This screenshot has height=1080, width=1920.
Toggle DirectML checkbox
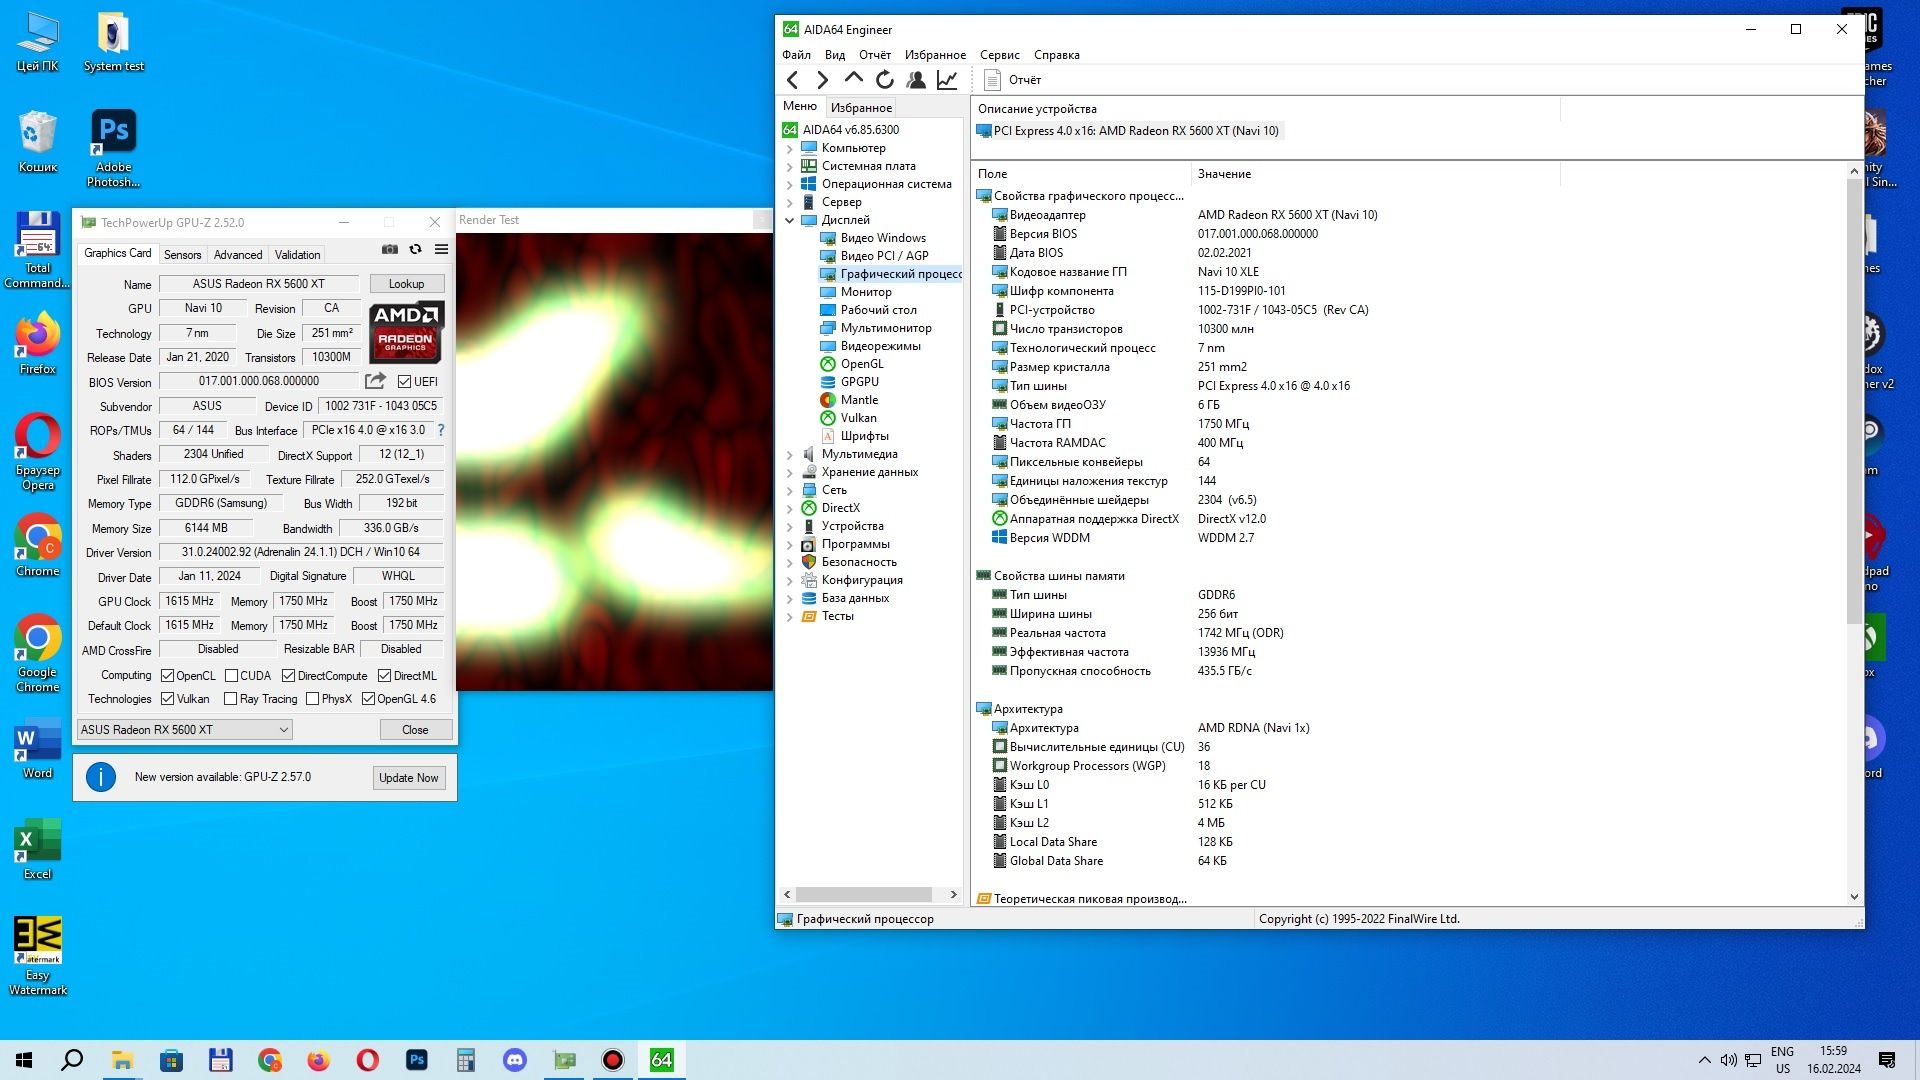pos(384,676)
